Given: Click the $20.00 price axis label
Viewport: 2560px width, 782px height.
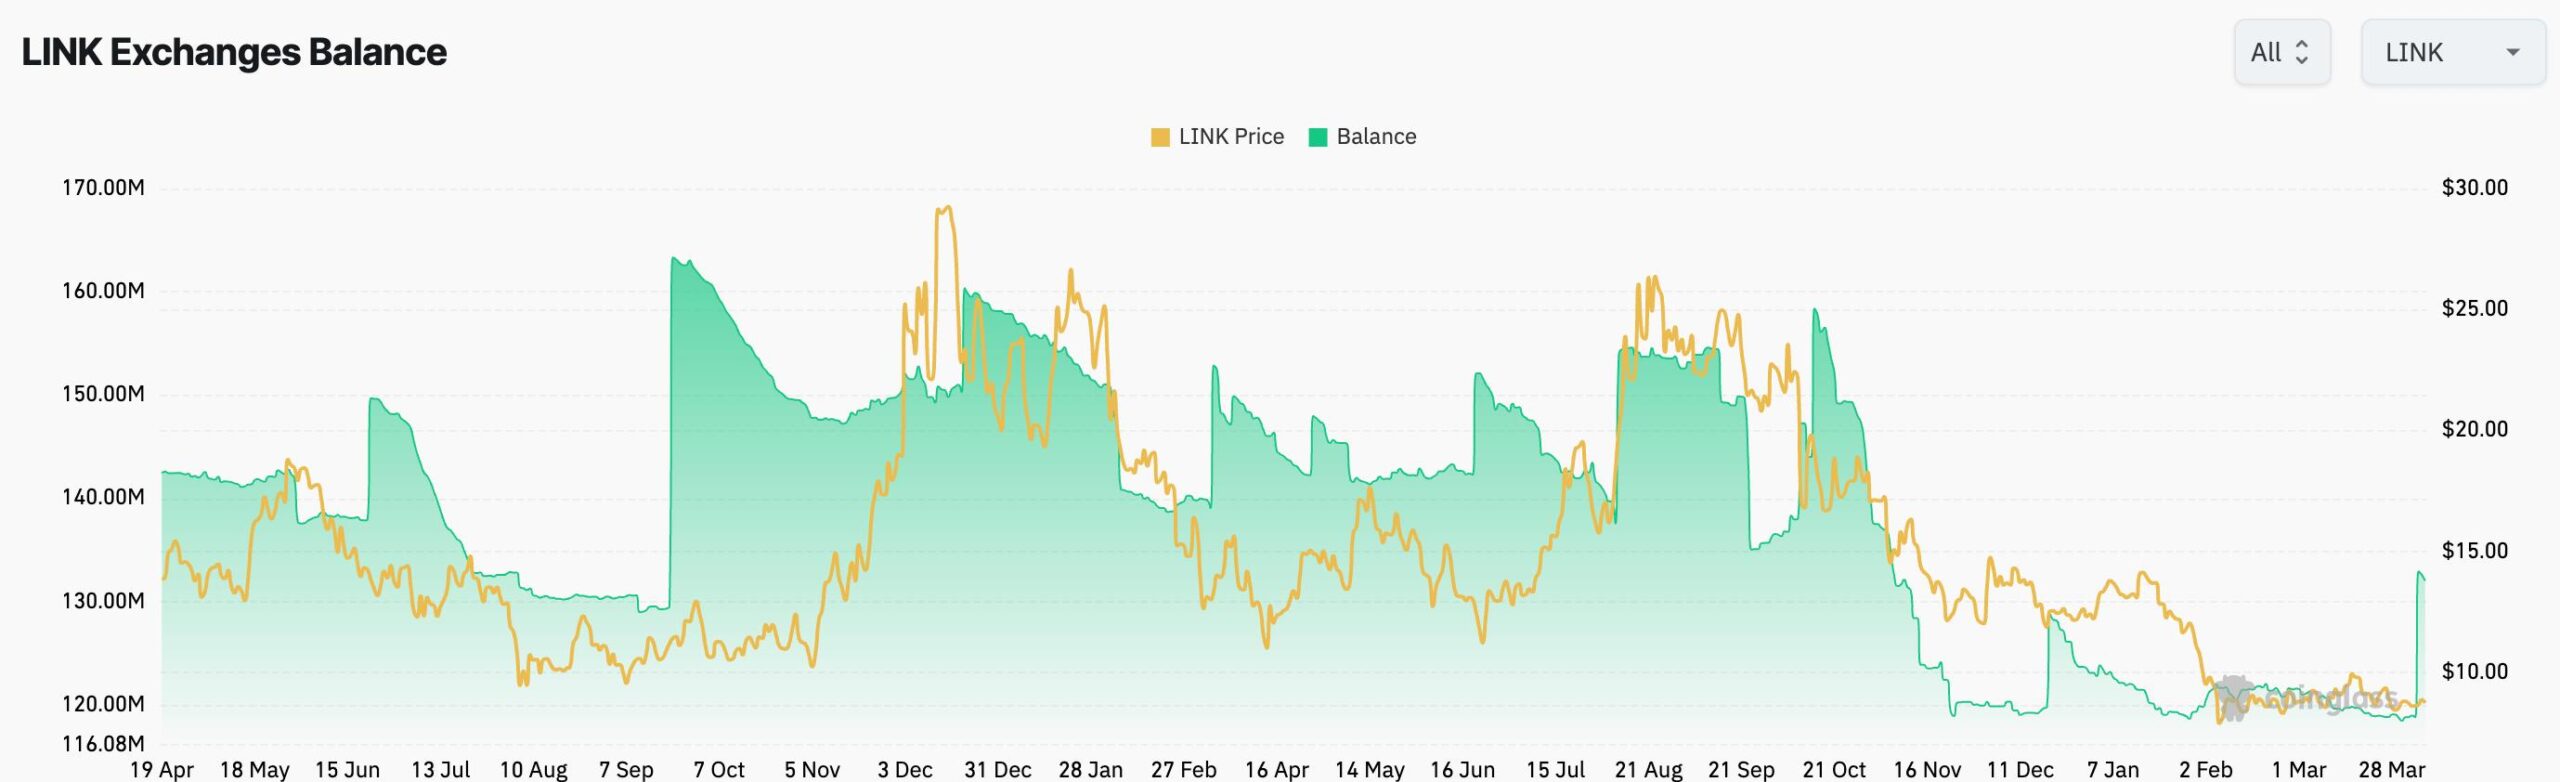Looking at the screenshot, I should coord(2475,429).
